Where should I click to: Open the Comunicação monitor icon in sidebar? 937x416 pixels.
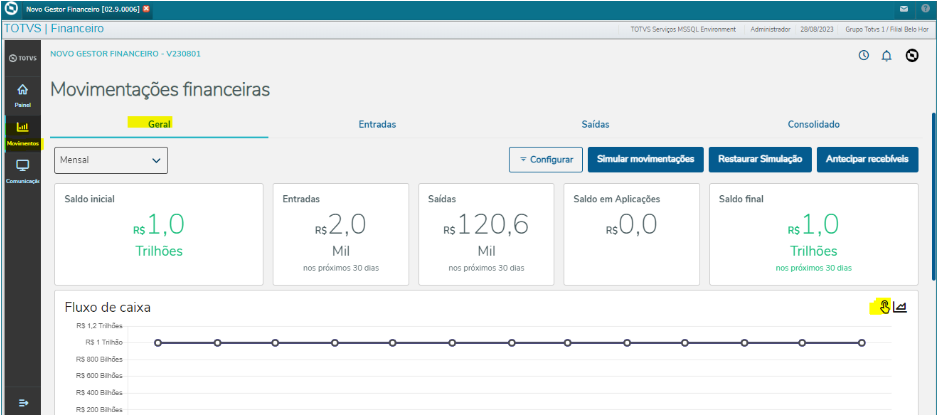(22, 165)
